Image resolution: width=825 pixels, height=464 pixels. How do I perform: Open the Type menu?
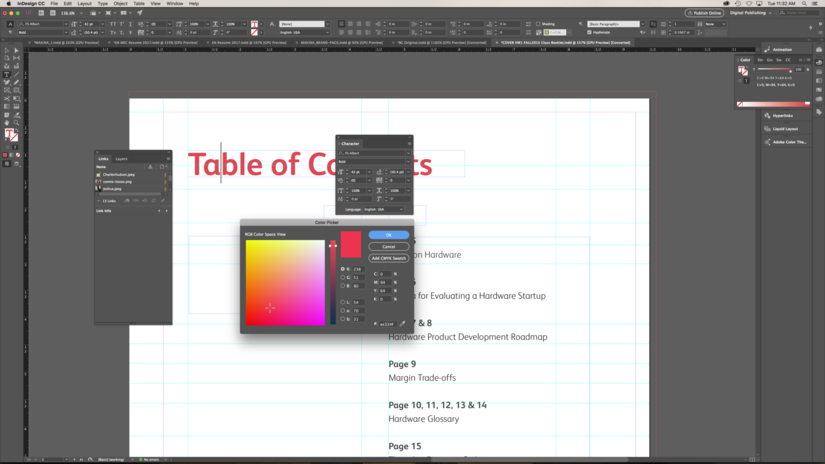coord(103,4)
